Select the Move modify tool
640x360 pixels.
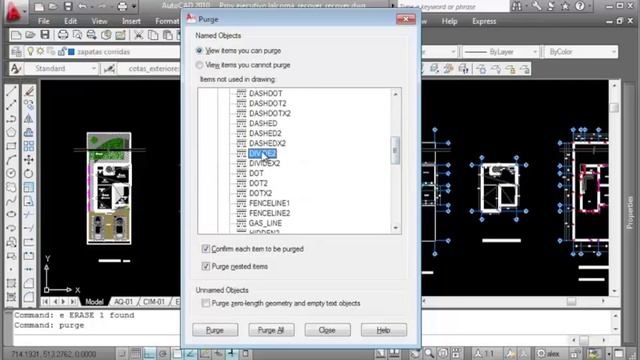click(x=29, y=160)
